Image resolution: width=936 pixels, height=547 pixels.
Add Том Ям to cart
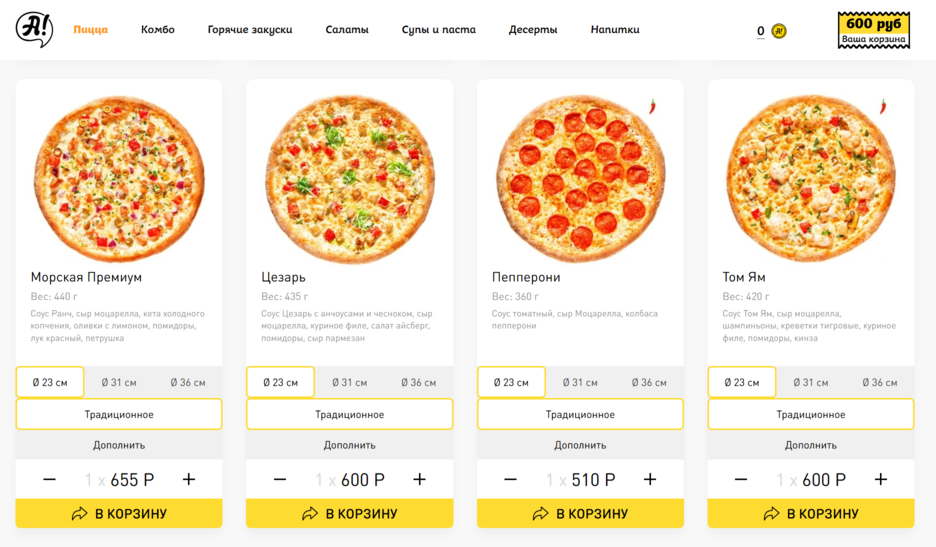click(x=811, y=514)
